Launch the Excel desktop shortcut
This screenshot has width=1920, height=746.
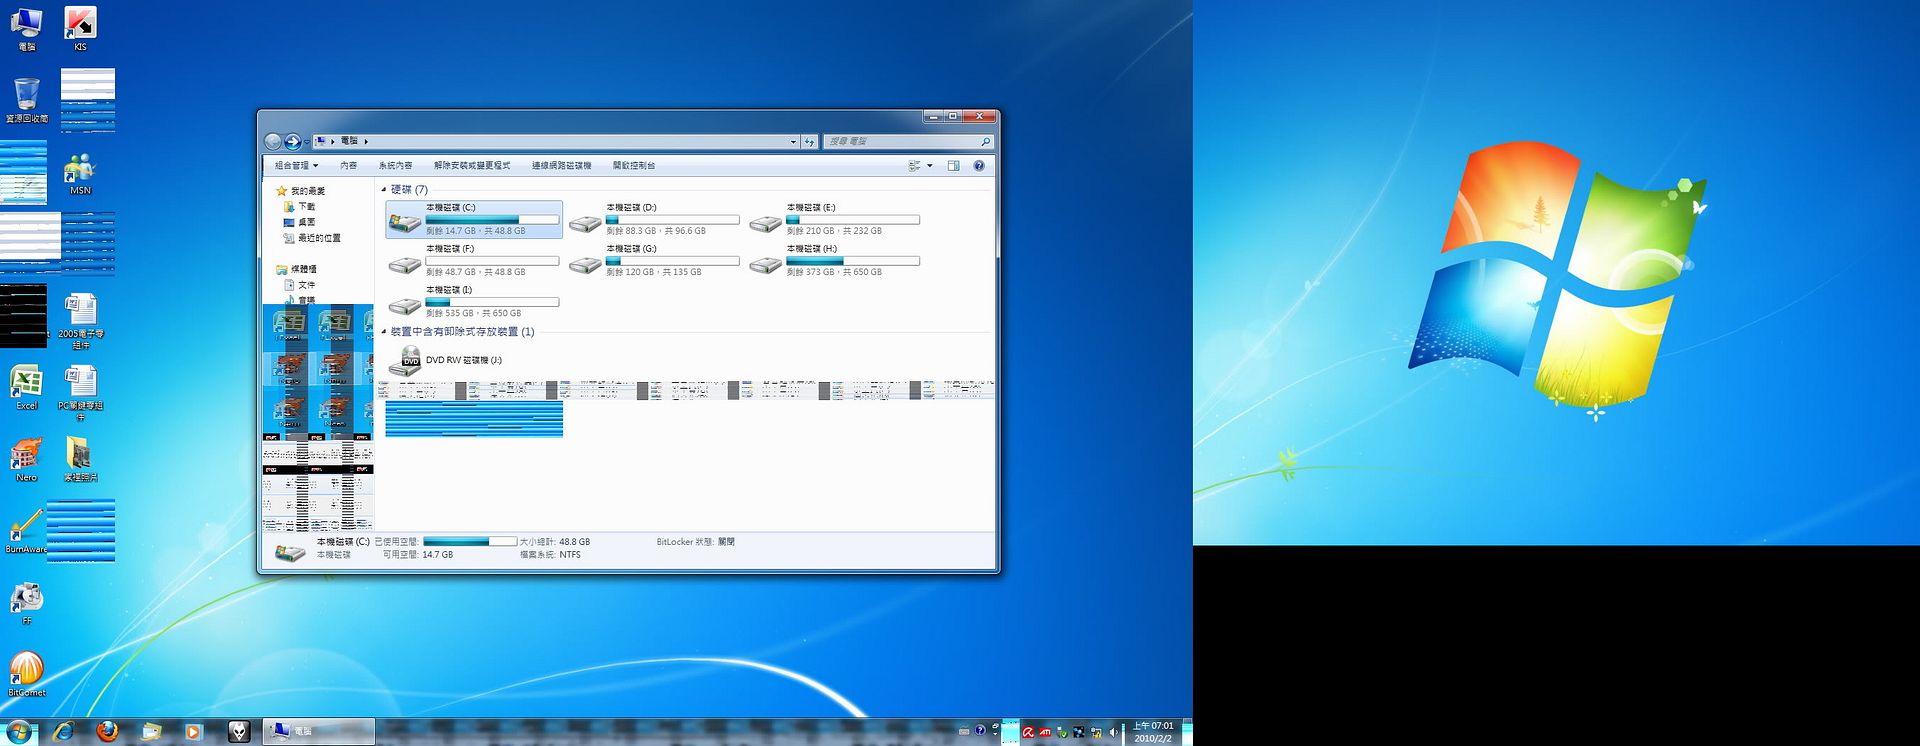click(x=26, y=389)
